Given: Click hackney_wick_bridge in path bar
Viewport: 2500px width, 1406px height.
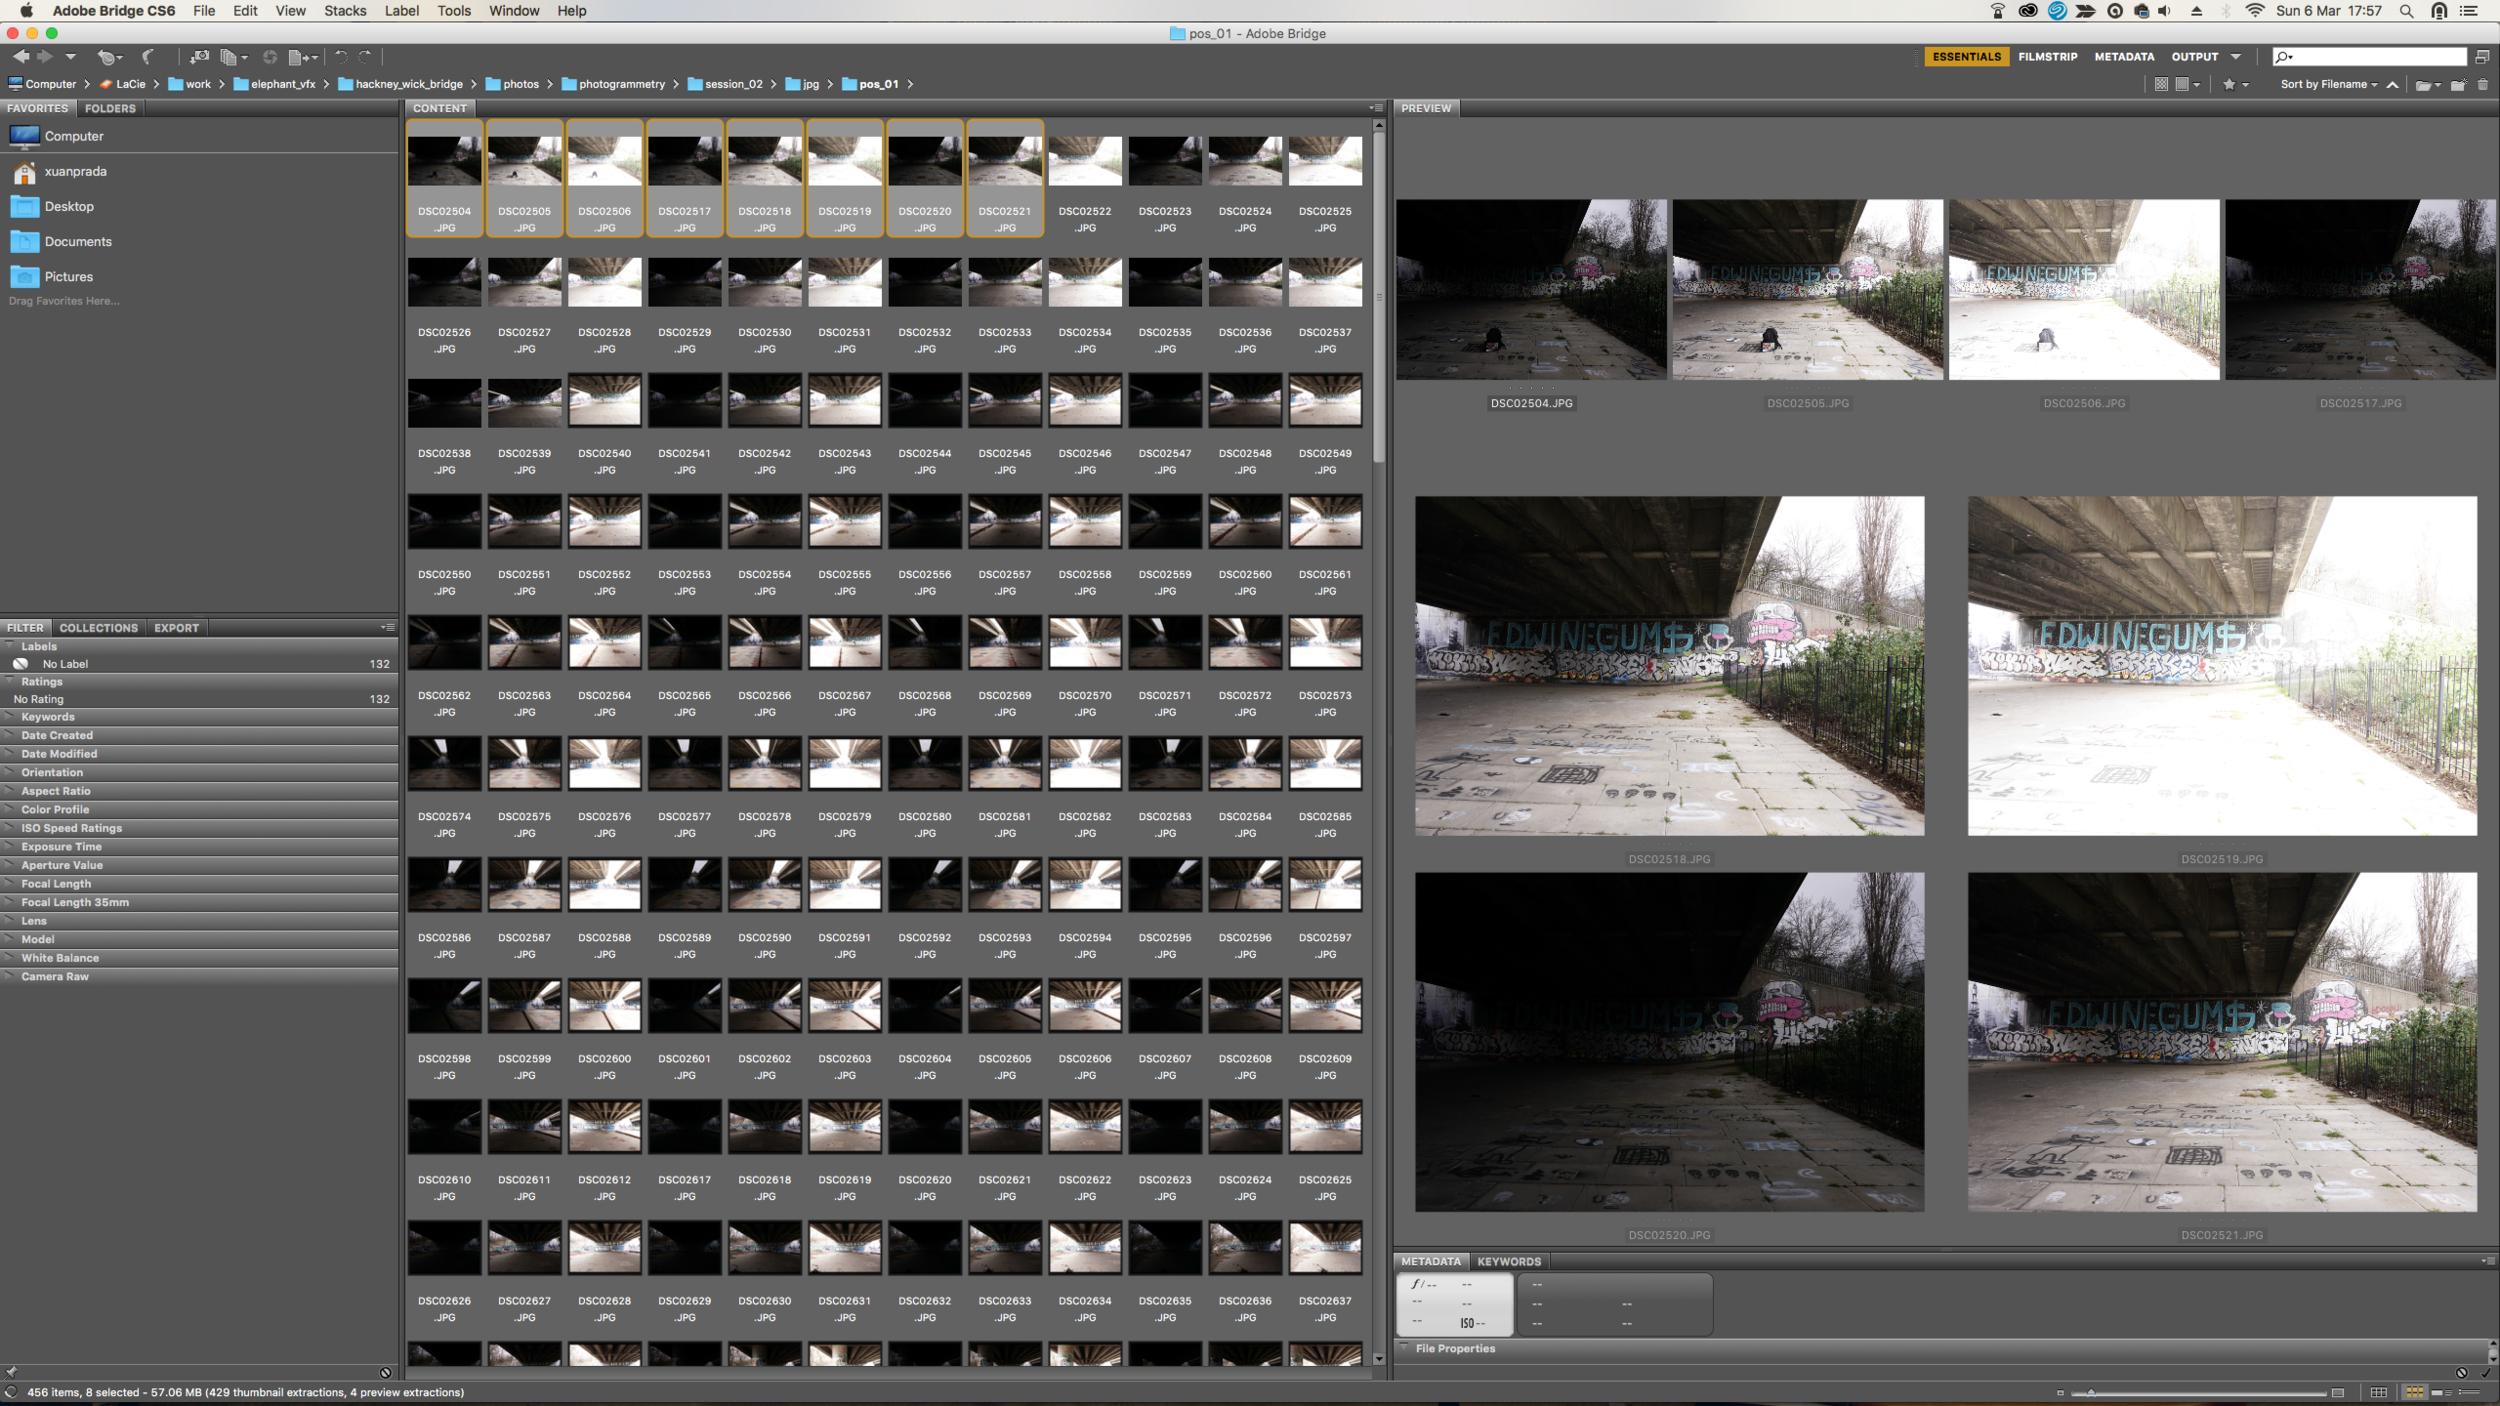Looking at the screenshot, I should point(409,85).
